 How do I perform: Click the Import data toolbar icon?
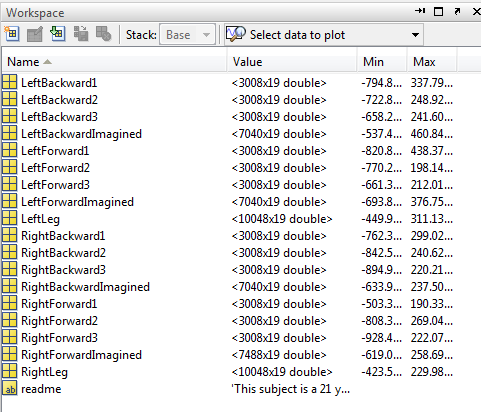pos(58,34)
